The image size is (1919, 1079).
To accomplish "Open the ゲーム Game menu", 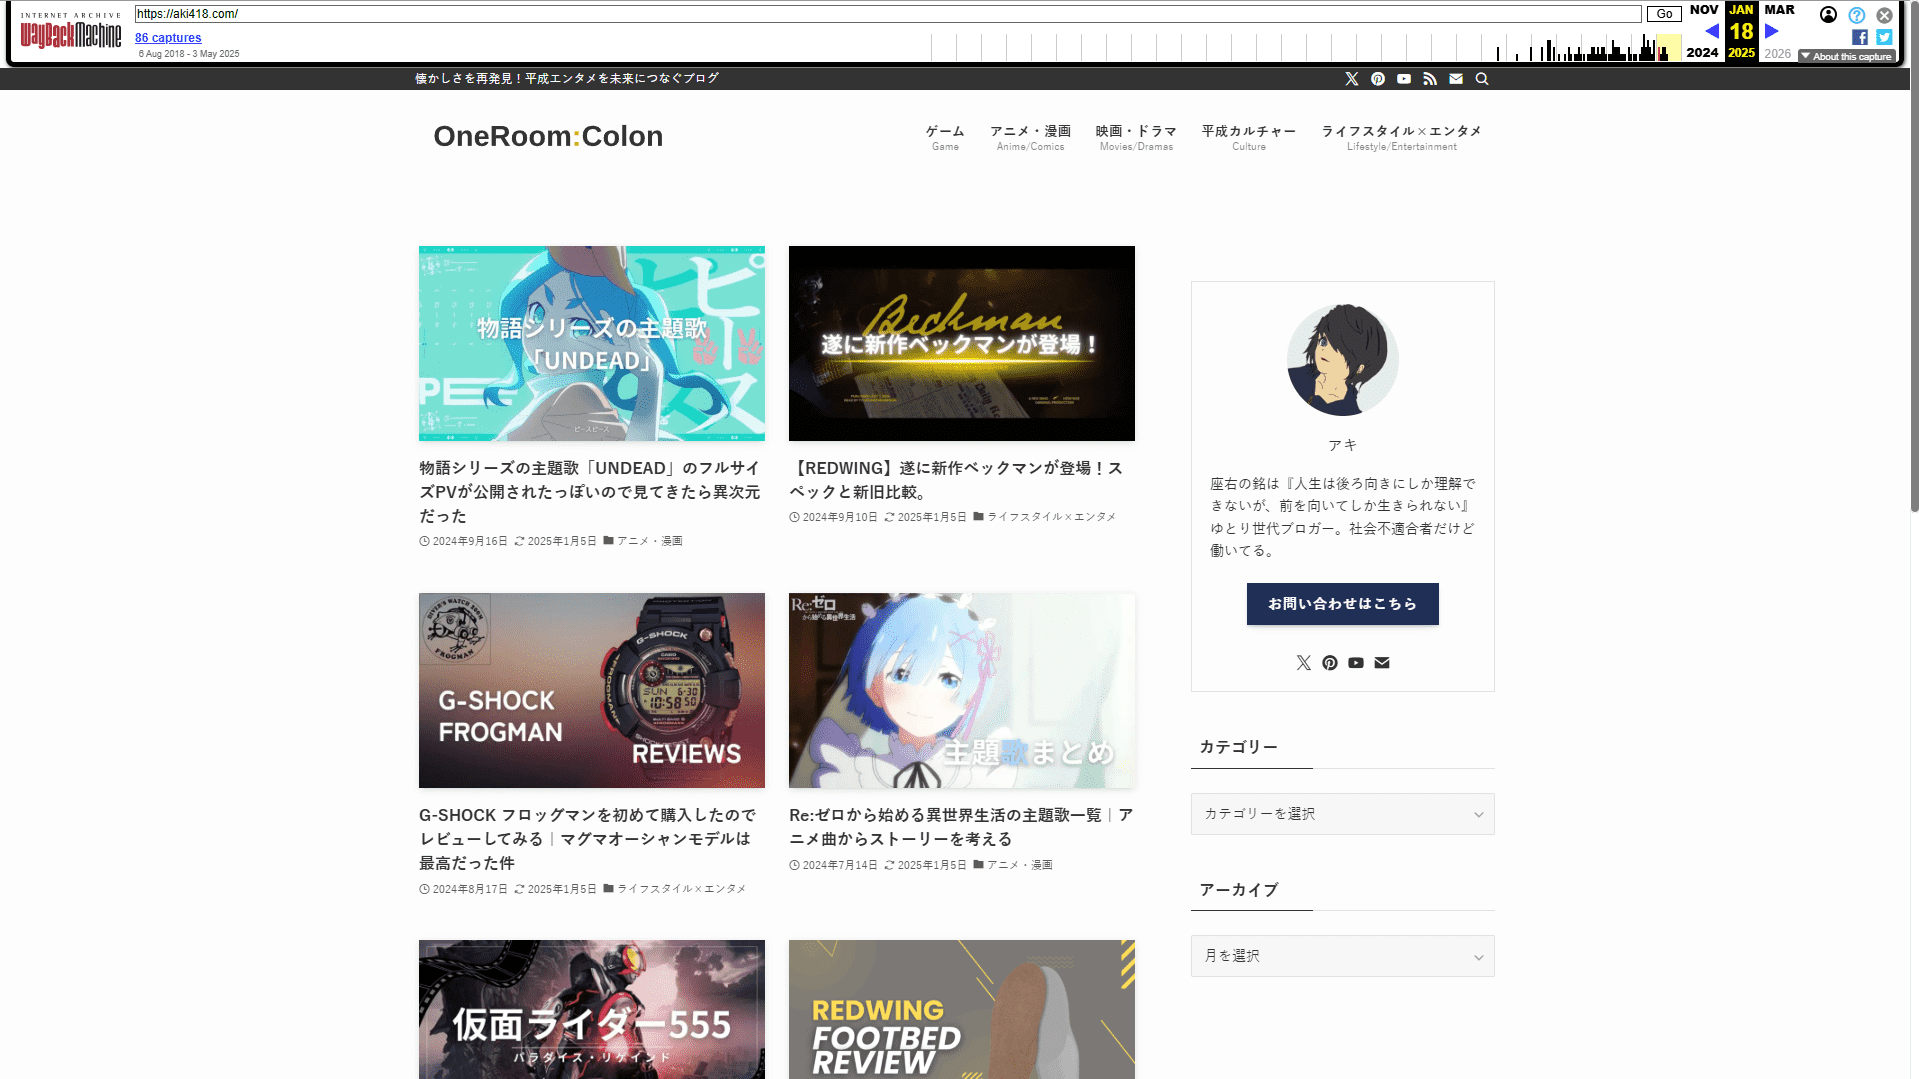I will [945, 138].
